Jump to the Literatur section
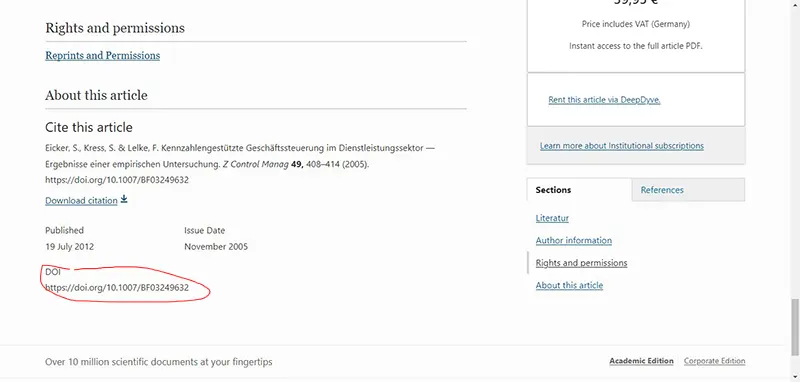The height and width of the screenshot is (382, 800). [552, 218]
